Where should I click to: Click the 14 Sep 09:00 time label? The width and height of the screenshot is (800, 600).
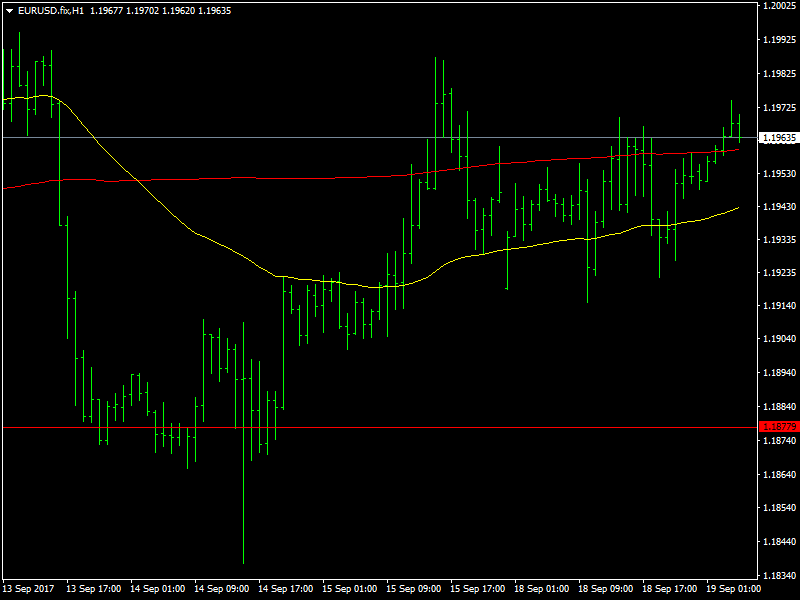coord(221,589)
